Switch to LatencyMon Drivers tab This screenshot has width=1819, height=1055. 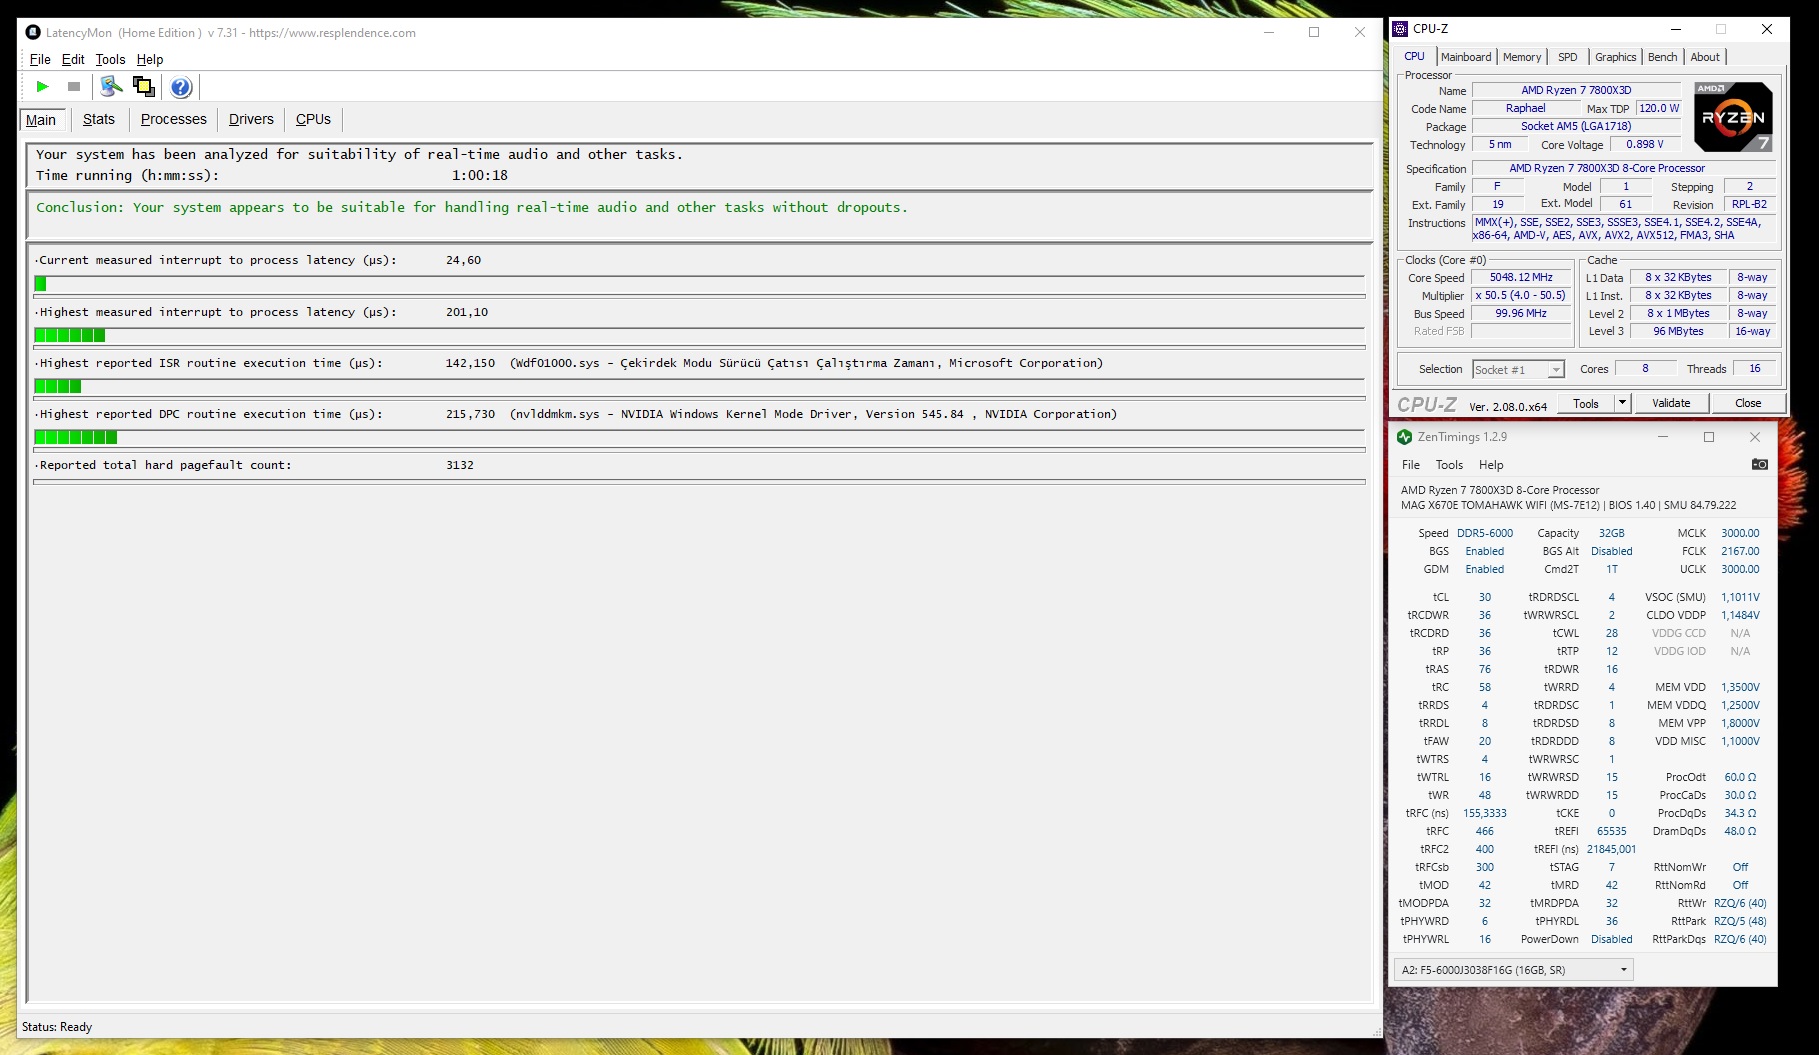[x=251, y=119]
